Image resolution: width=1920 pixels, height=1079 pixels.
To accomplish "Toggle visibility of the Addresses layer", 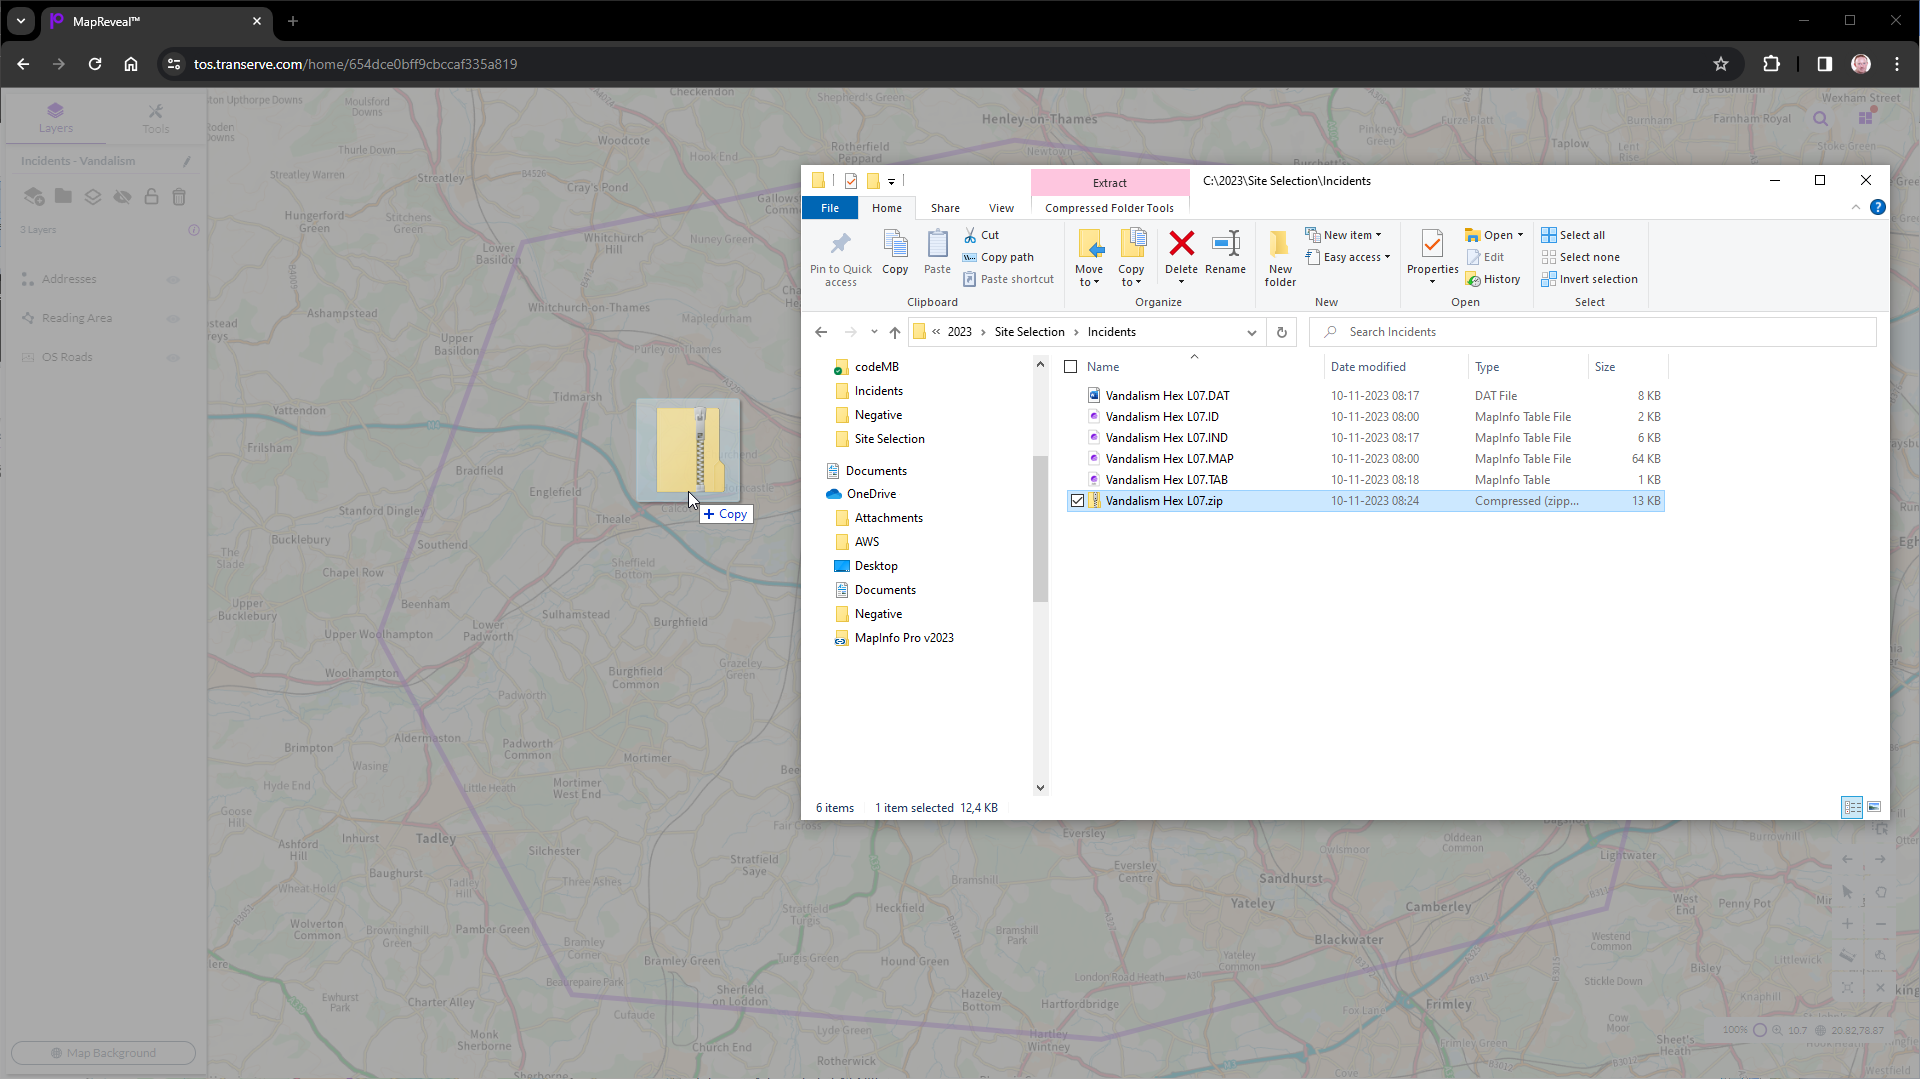I will pos(173,279).
